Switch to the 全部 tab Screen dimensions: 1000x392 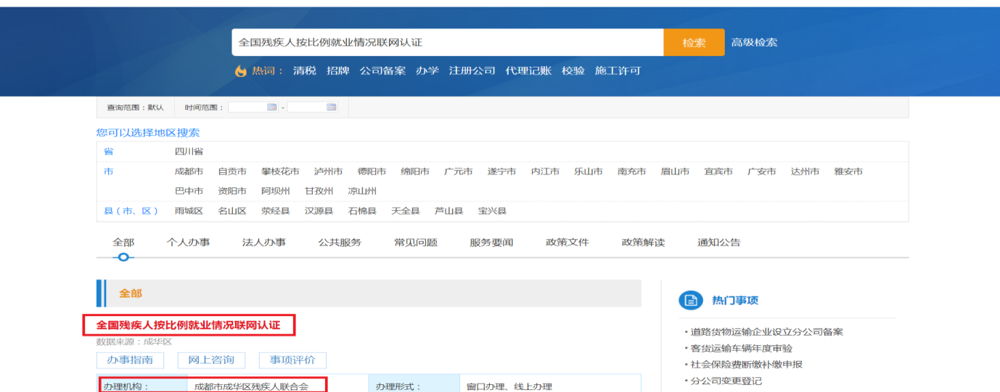pyautogui.click(x=123, y=243)
